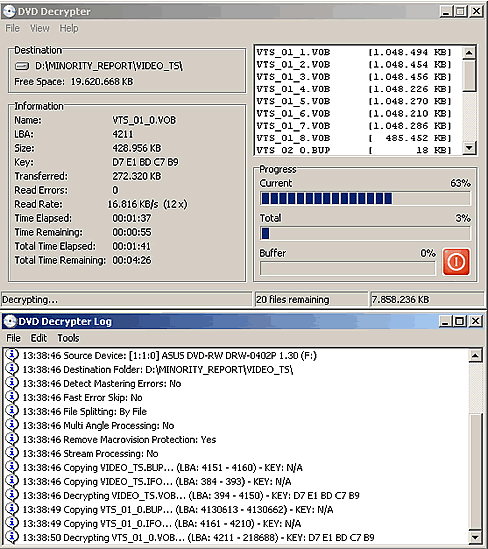Screen dimensions: 488x549
Task: Open the File menu in DVD Decrypter
Action: coord(13,28)
